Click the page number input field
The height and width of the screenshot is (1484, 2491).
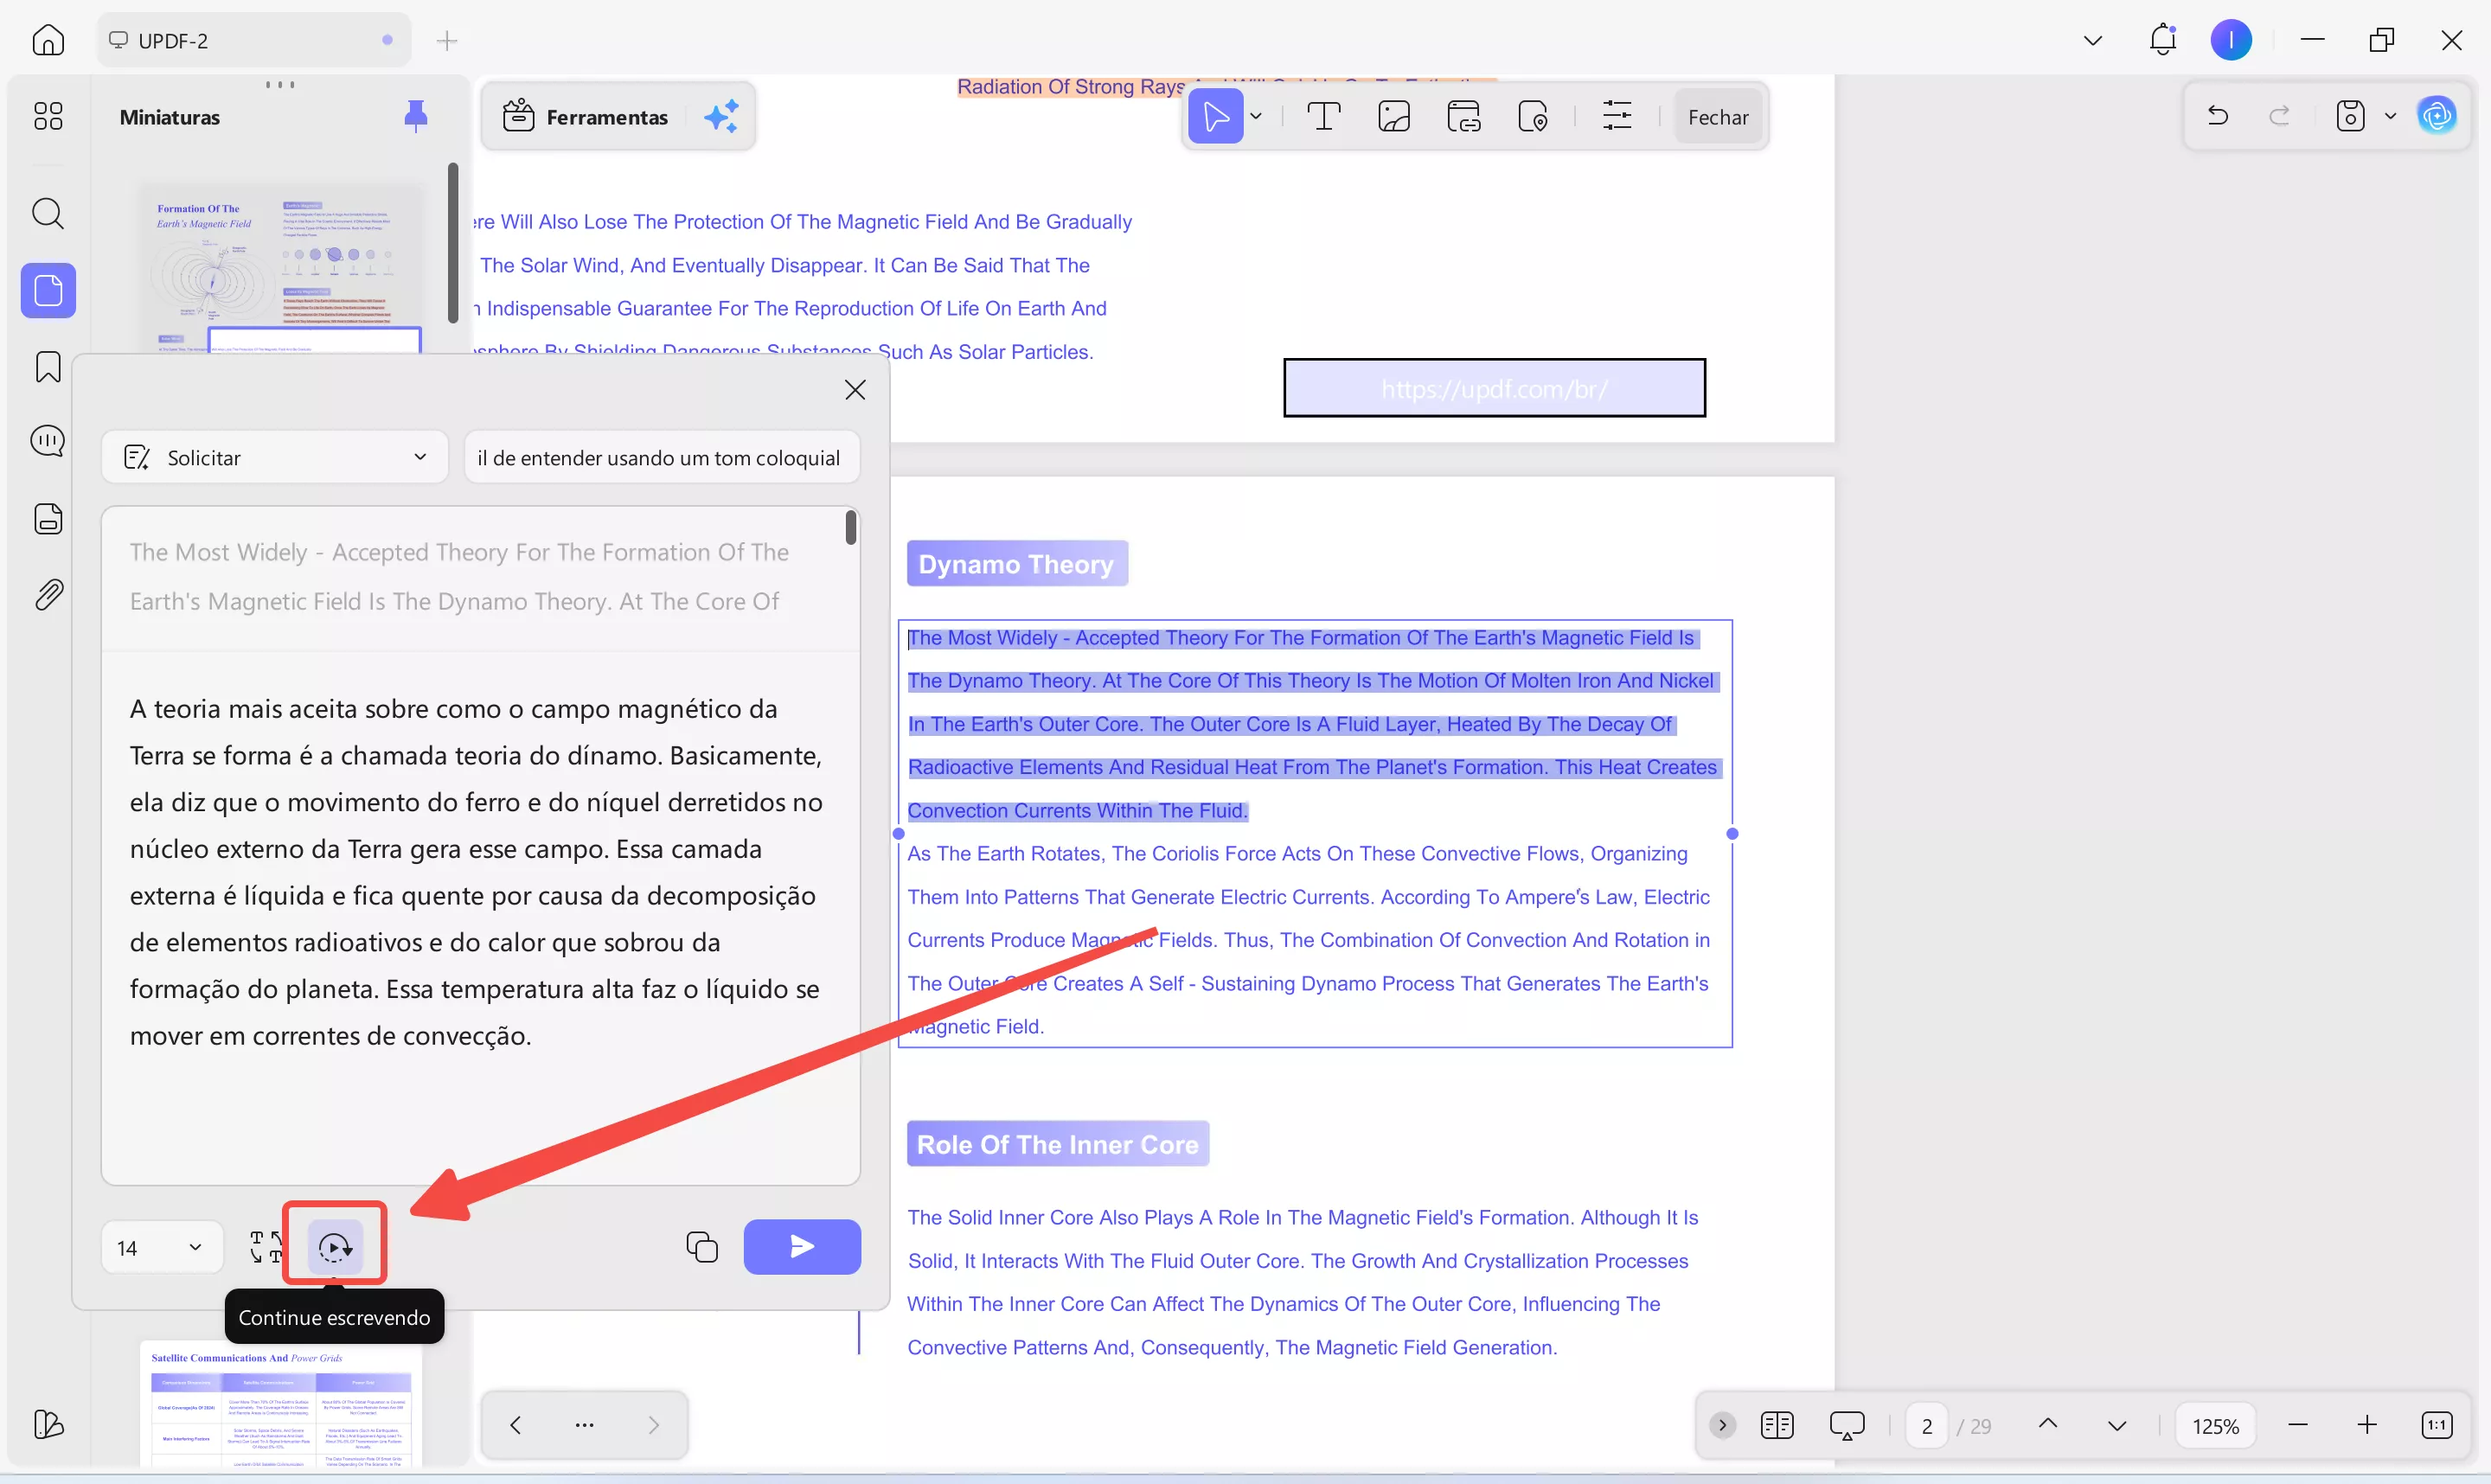[x=1926, y=1426]
